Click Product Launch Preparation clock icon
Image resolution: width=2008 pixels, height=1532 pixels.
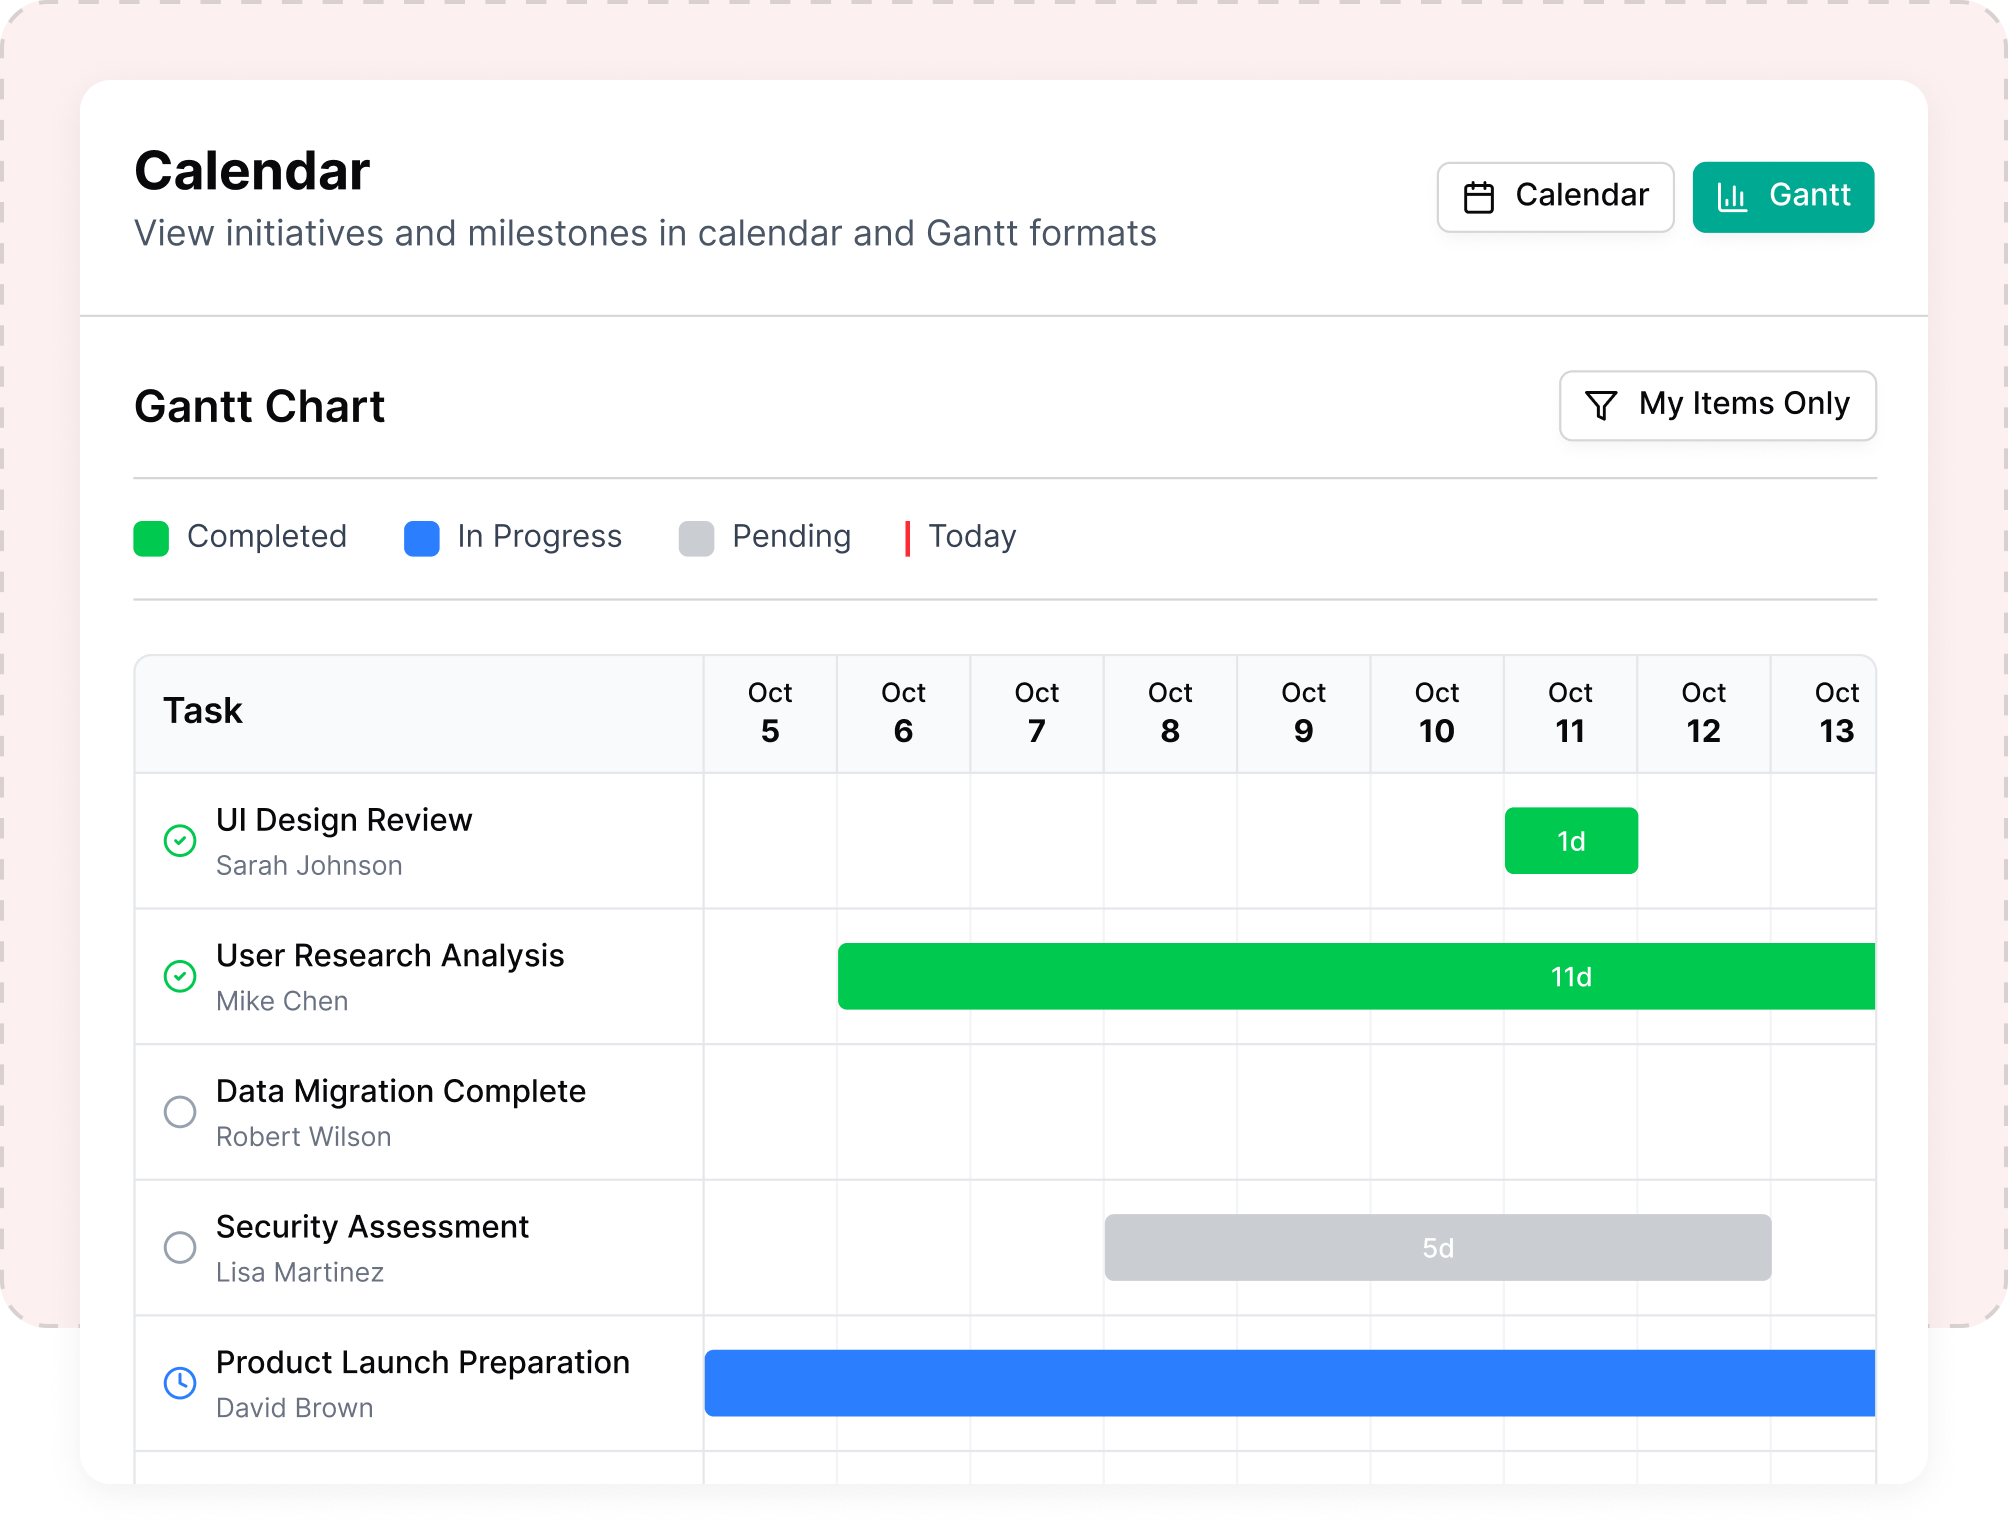pyautogui.click(x=180, y=1383)
